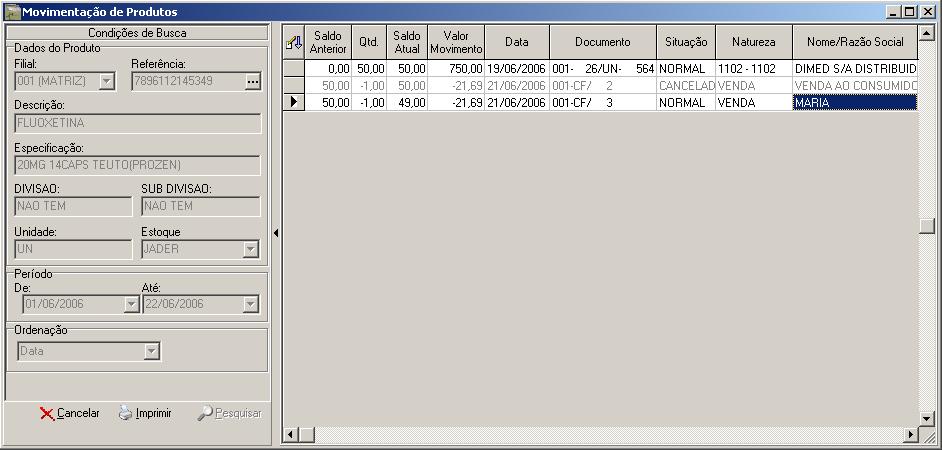The width and height of the screenshot is (942, 450).
Task: Click the Saldo Atual column header
Action: click(x=407, y=42)
